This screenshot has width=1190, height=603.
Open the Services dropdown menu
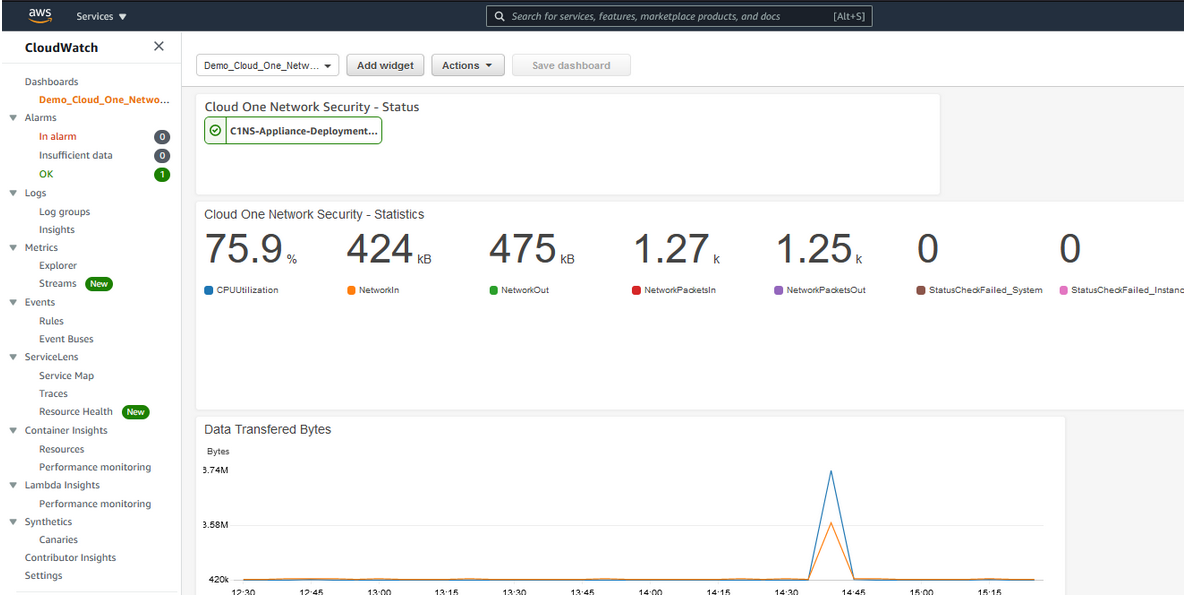click(102, 16)
